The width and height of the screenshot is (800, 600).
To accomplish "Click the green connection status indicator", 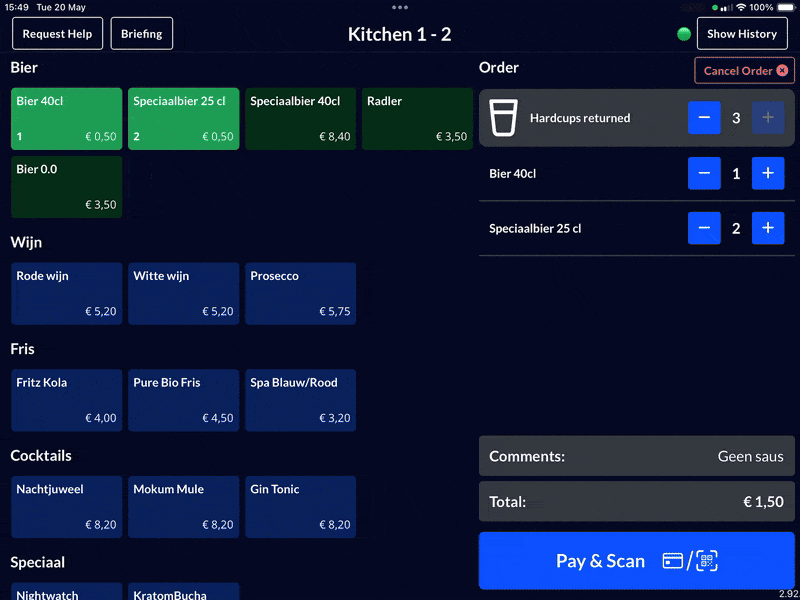I will 684,34.
